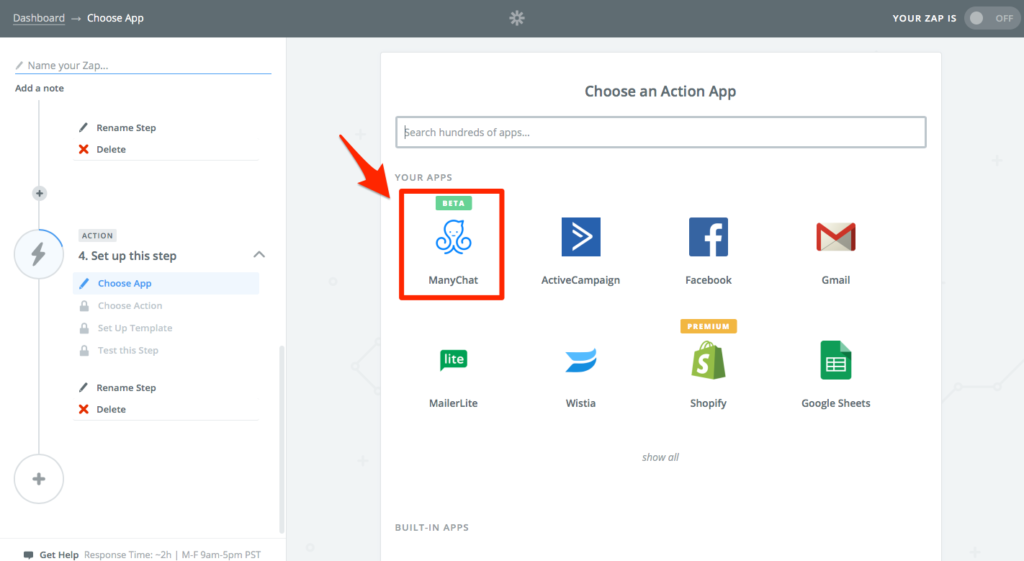Toggle the Zap ON/OFF switch
The image size is (1024, 561).
[x=991, y=18]
